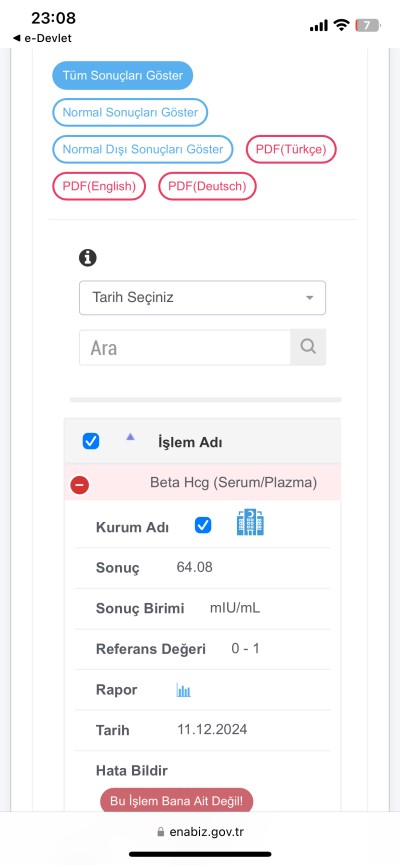Open the Tarih Seçiniz dropdown

(x=202, y=298)
